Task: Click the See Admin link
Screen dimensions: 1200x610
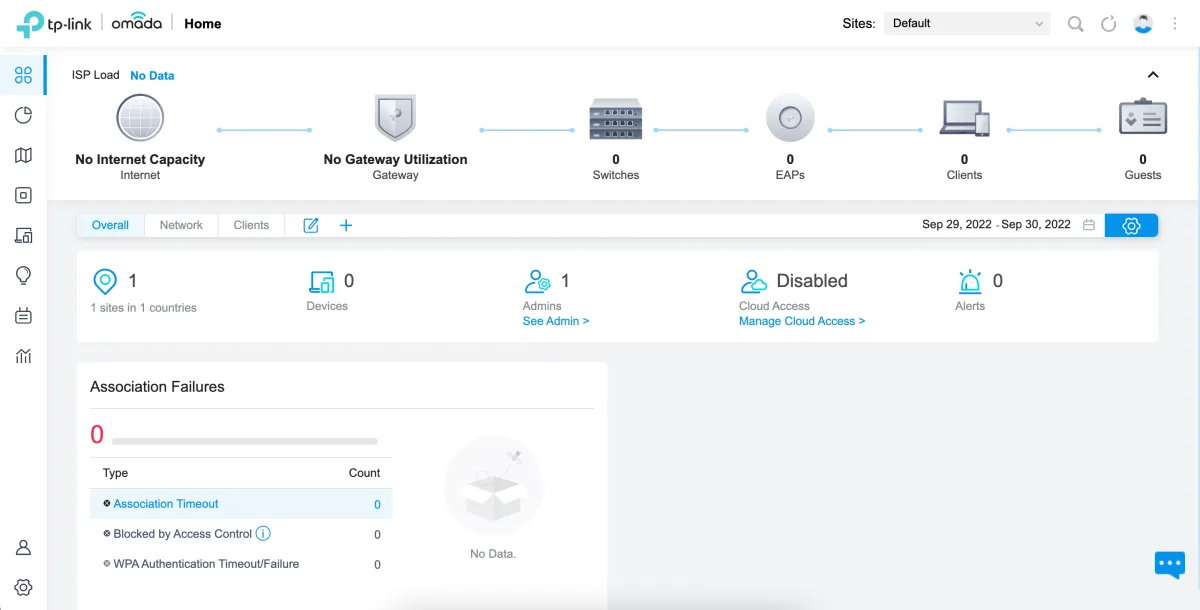Action: 556,321
